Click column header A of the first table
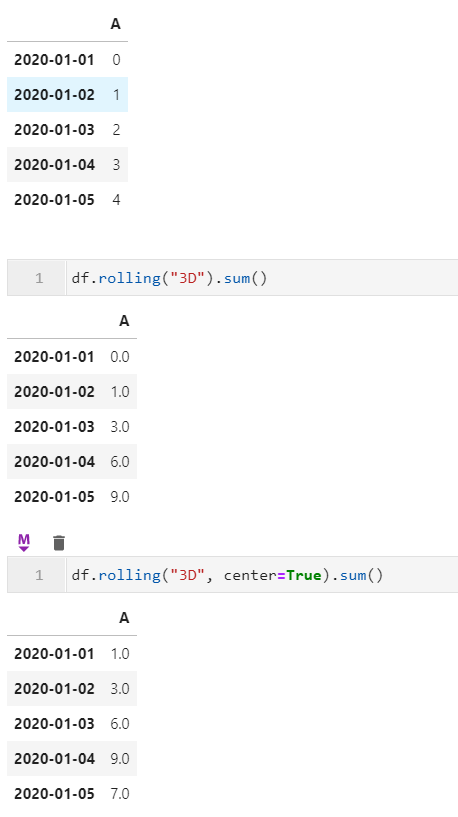This screenshot has height=817, width=458. coord(116,24)
